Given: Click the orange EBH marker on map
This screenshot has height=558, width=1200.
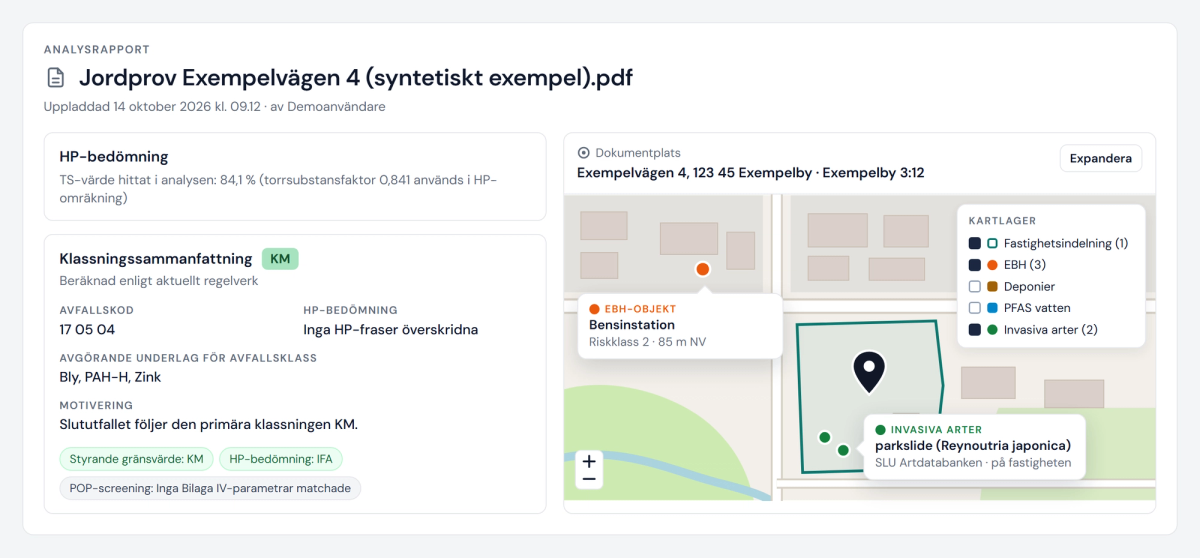Looking at the screenshot, I should pyautogui.click(x=702, y=269).
